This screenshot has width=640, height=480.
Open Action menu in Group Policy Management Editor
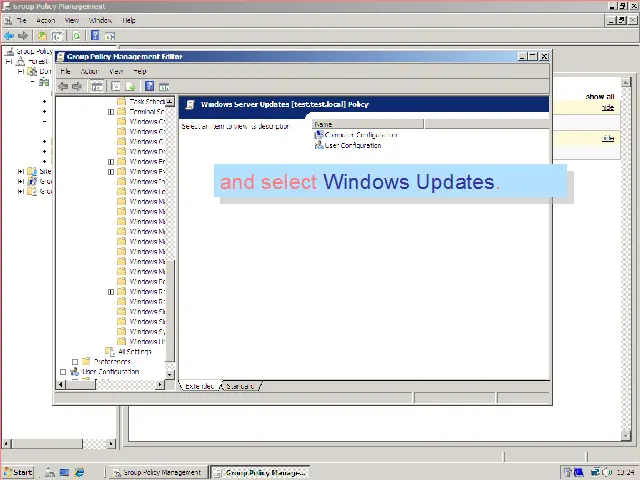tap(89, 71)
